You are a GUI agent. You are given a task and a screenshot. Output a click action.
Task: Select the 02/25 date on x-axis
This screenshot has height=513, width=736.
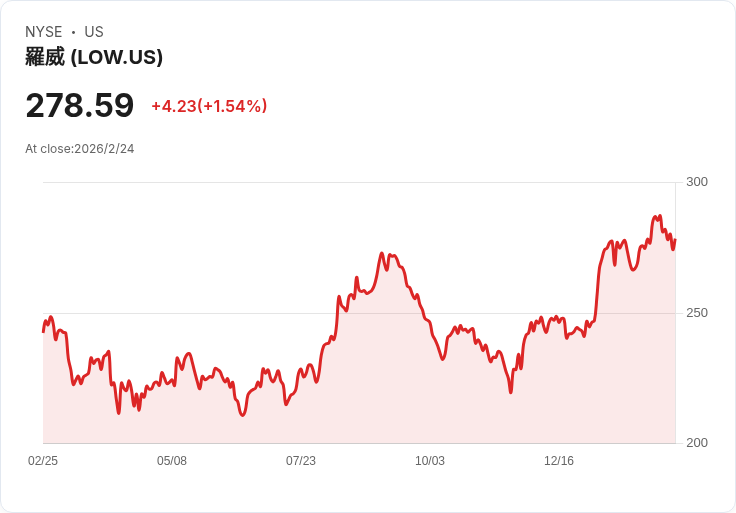pyautogui.click(x=43, y=461)
